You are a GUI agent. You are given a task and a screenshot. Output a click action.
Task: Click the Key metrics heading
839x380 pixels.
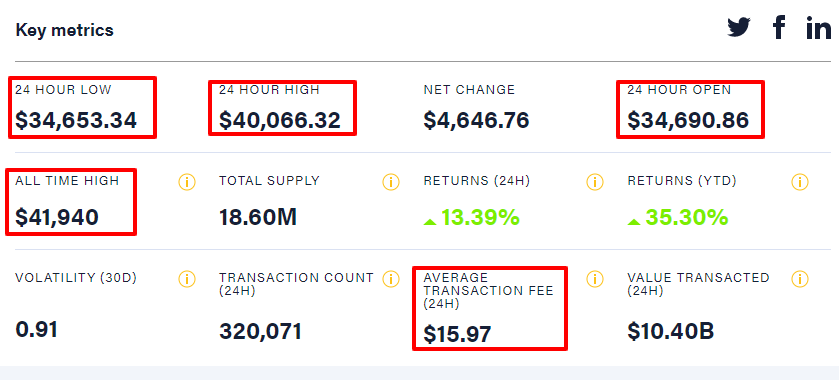tap(64, 30)
